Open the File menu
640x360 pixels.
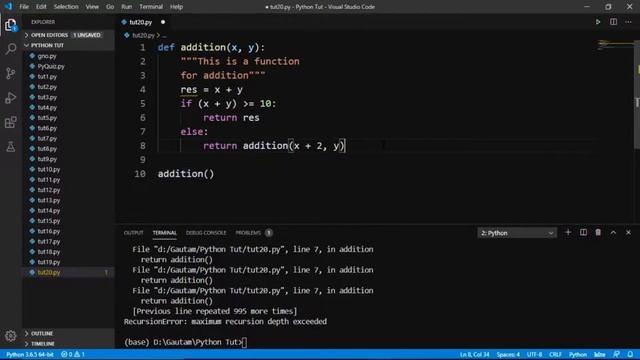point(24,7)
